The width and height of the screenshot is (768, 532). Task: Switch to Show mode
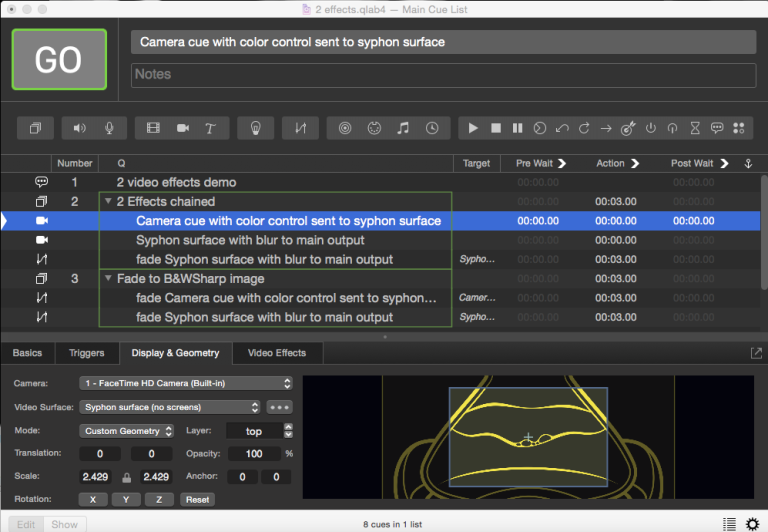[x=64, y=524]
